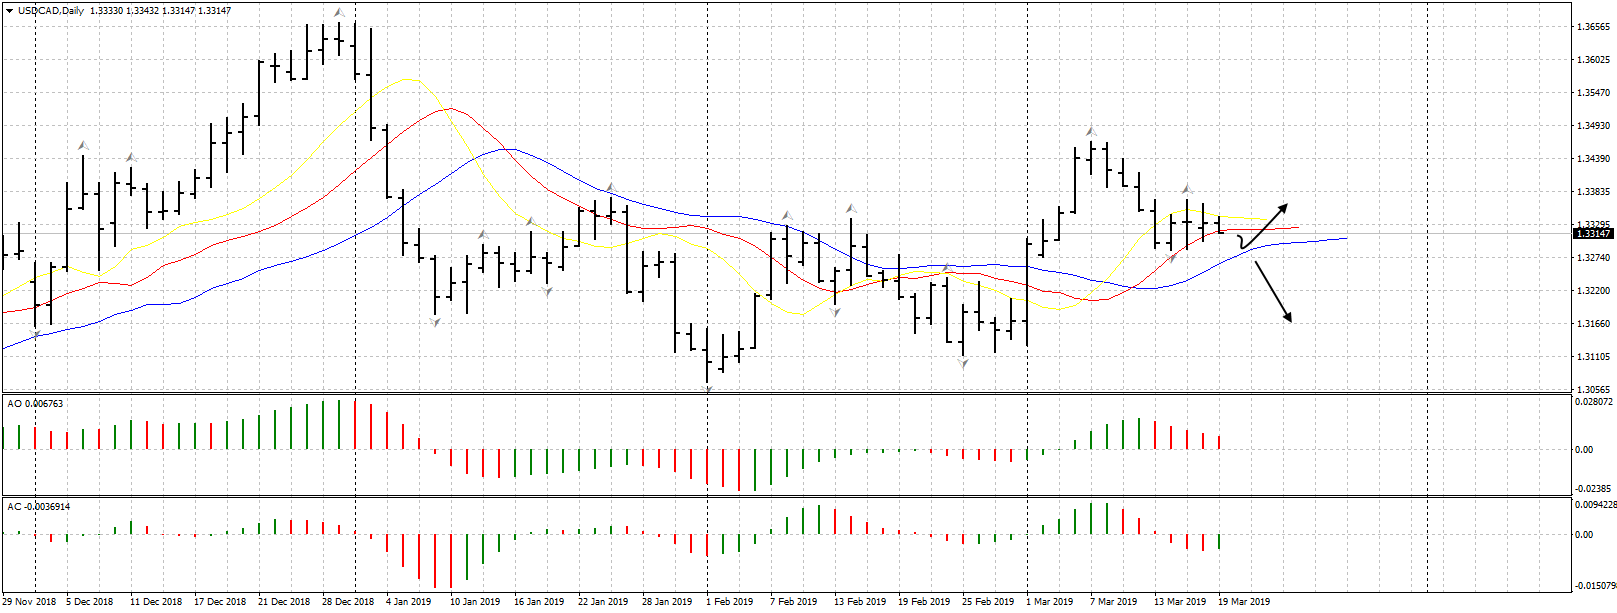
Task: Click the 1 Feb 2019 date label
Action: click(729, 602)
